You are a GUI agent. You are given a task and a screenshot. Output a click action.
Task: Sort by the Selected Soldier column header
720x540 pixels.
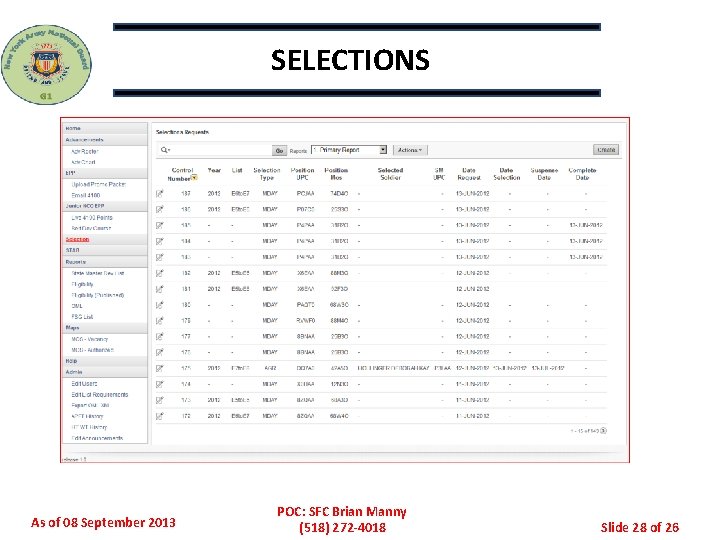pos(390,174)
